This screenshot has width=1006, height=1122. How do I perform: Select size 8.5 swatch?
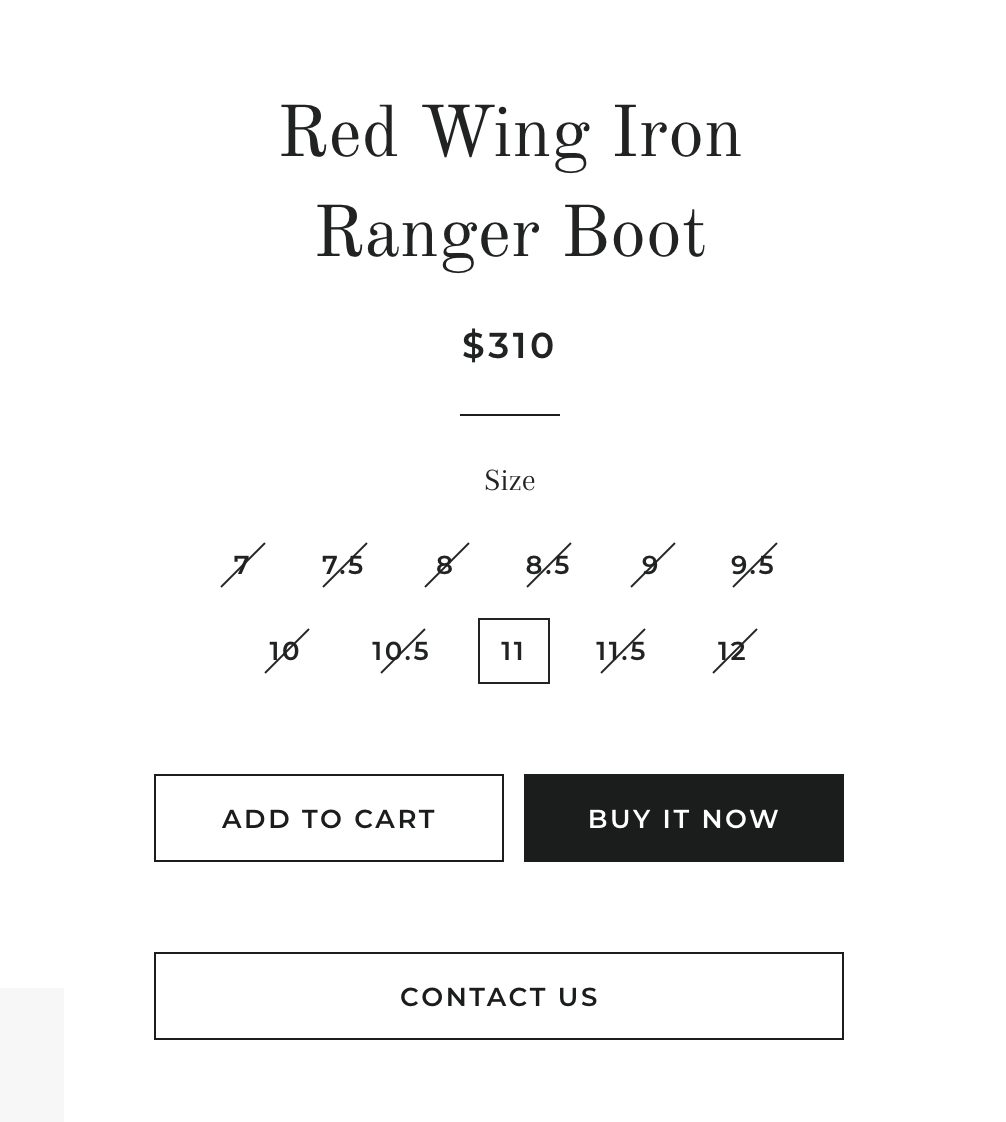[548, 565]
